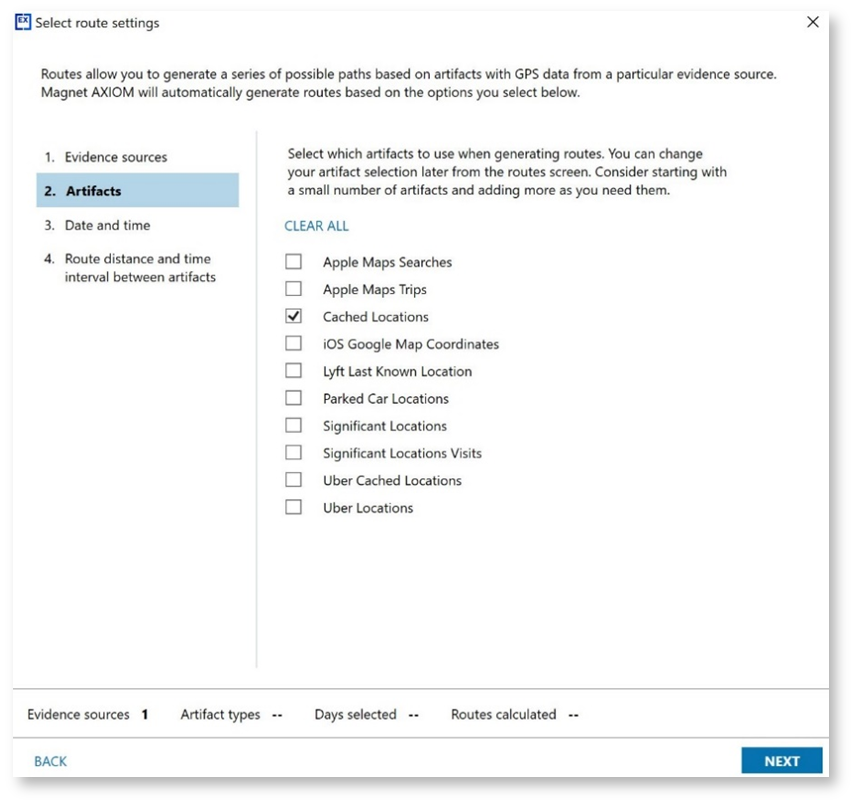Check the Apple Maps Trips option
The height and width of the screenshot is (804, 855).
click(x=293, y=289)
